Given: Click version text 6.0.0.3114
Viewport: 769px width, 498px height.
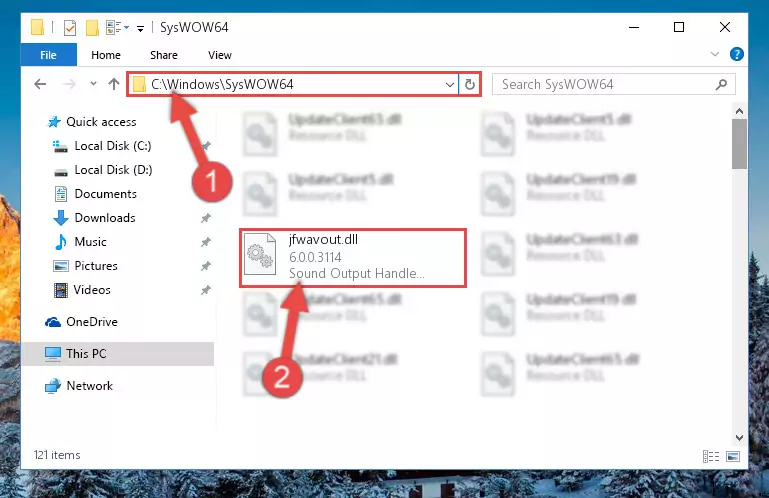Looking at the screenshot, I should tap(315, 257).
